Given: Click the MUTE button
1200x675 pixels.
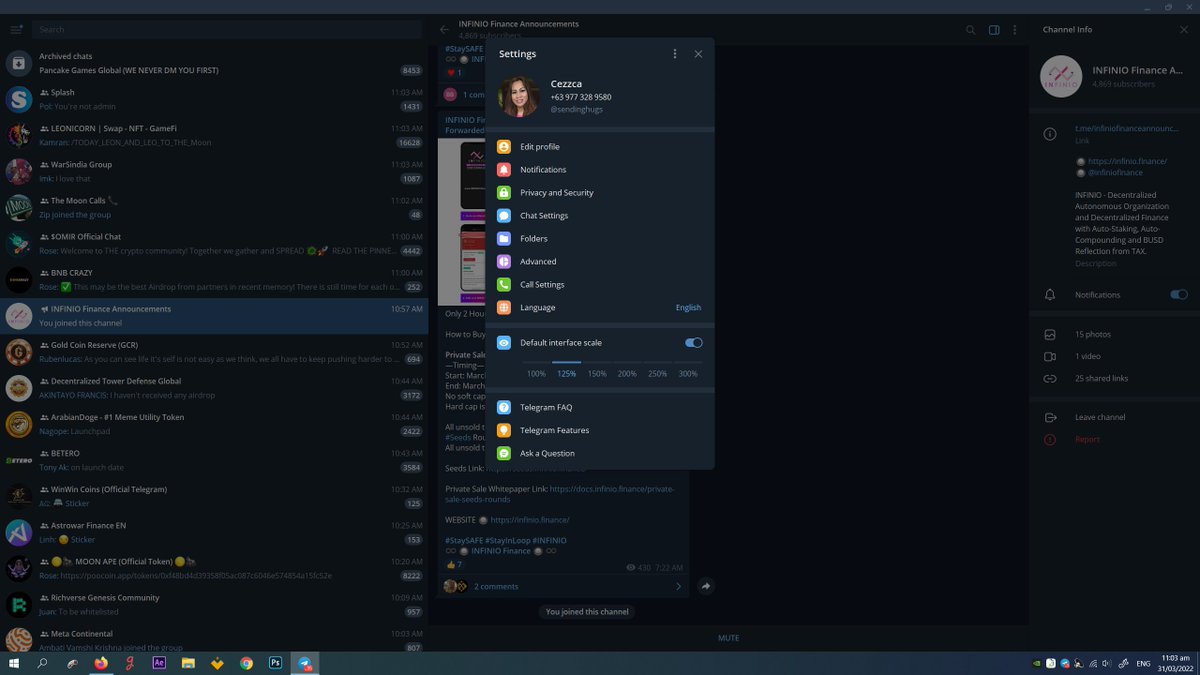Looking at the screenshot, I should [x=729, y=638].
